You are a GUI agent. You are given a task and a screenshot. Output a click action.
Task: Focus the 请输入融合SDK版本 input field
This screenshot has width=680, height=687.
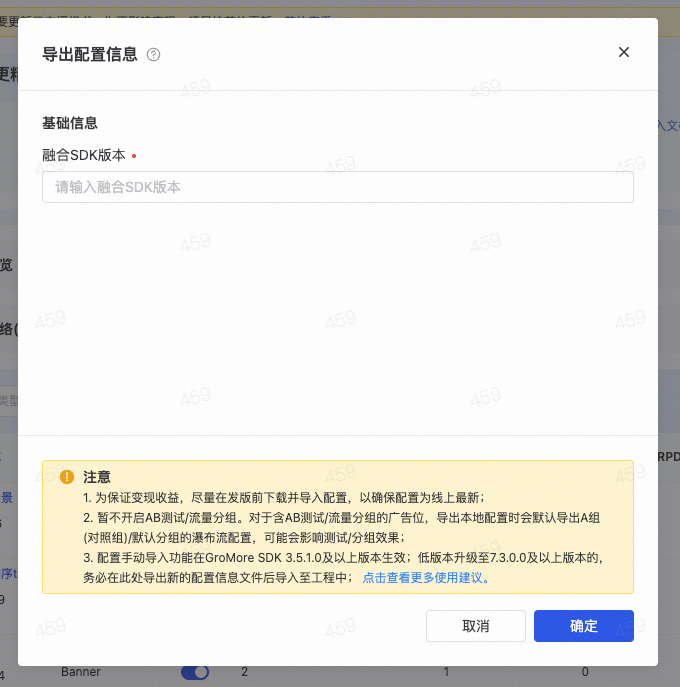click(x=337, y=187)
